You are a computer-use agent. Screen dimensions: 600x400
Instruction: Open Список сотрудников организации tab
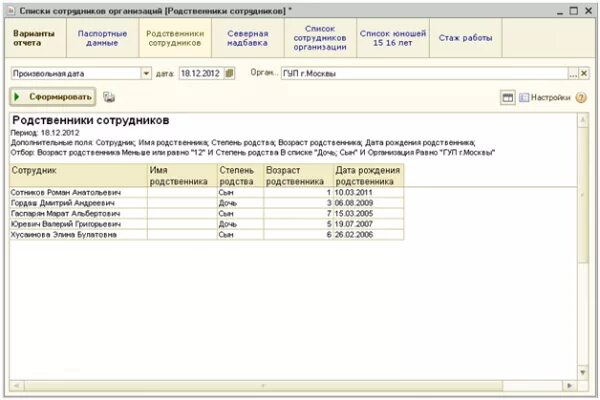(320, 38)
